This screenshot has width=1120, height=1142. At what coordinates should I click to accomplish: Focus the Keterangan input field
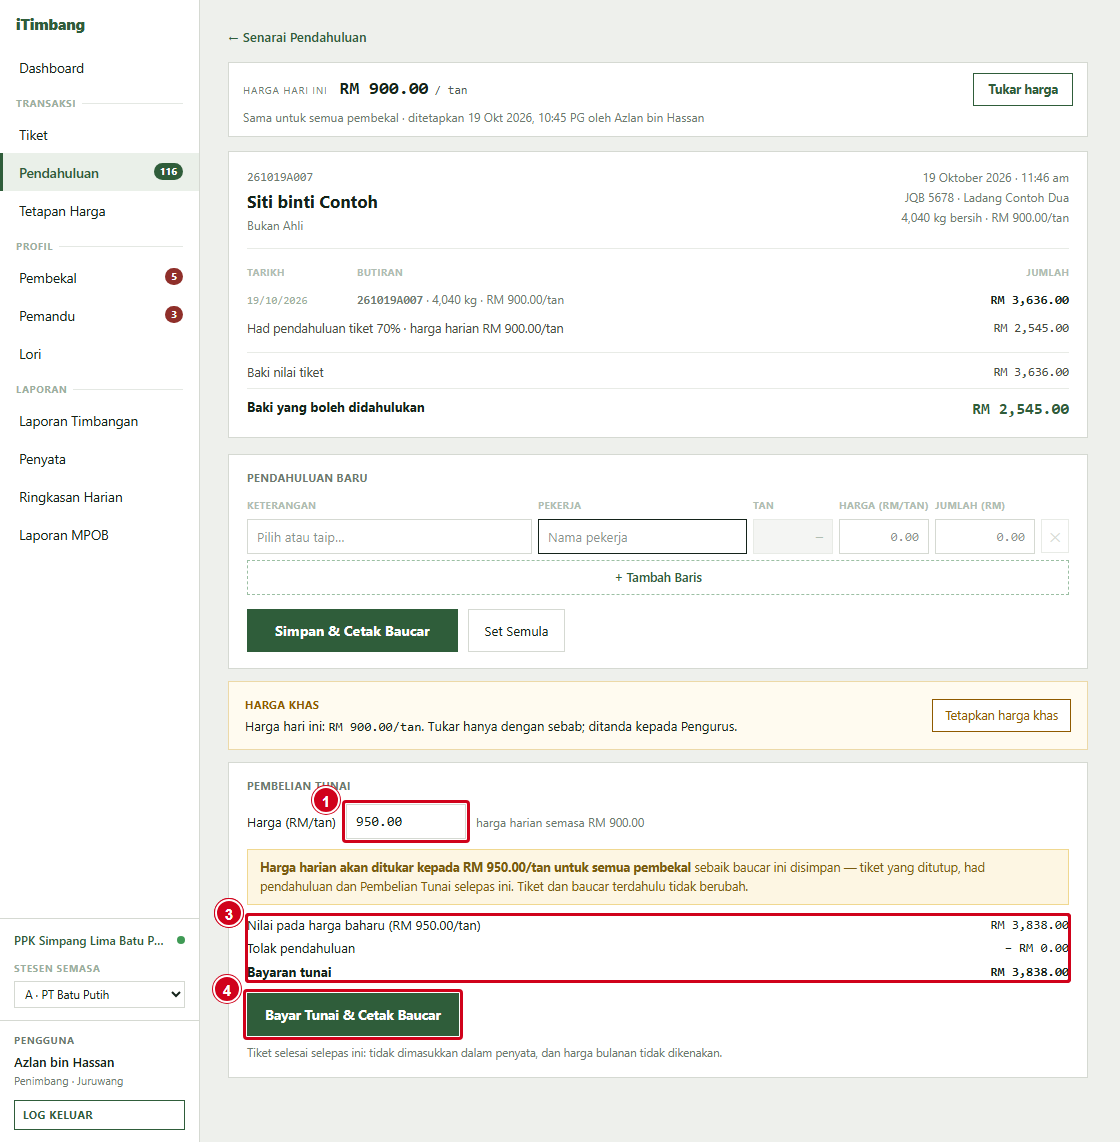389,537
